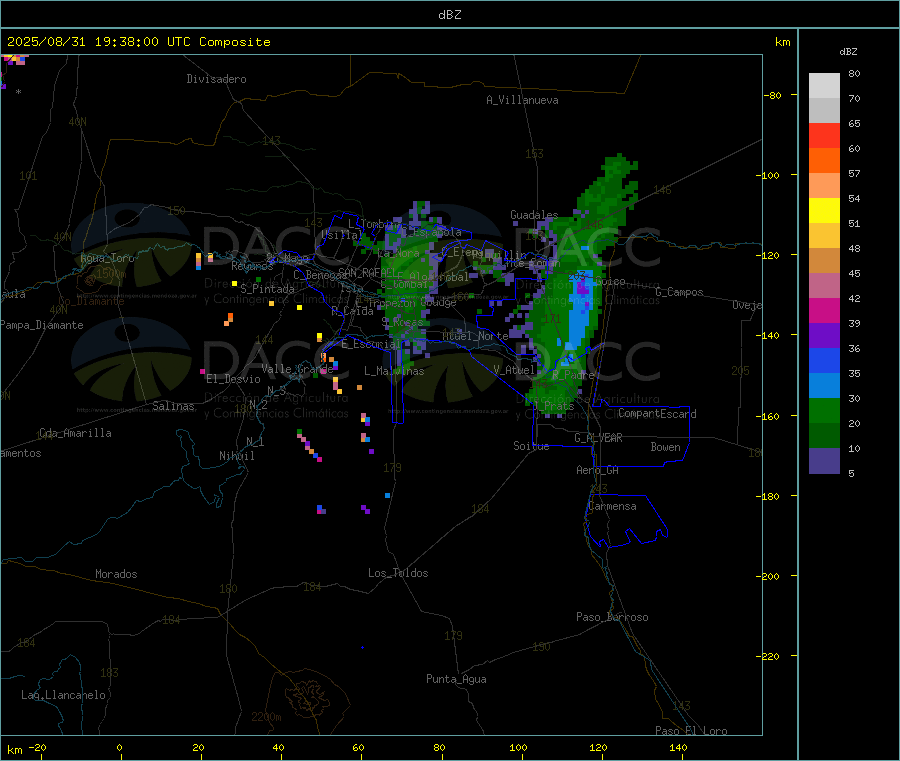
Task: Click the -80 km vertical axis tick
Action: (773, 95)
